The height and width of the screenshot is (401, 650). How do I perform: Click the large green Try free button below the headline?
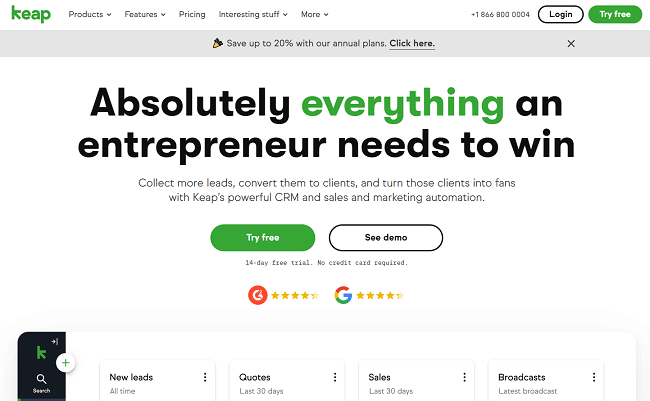tap(262, 237)
